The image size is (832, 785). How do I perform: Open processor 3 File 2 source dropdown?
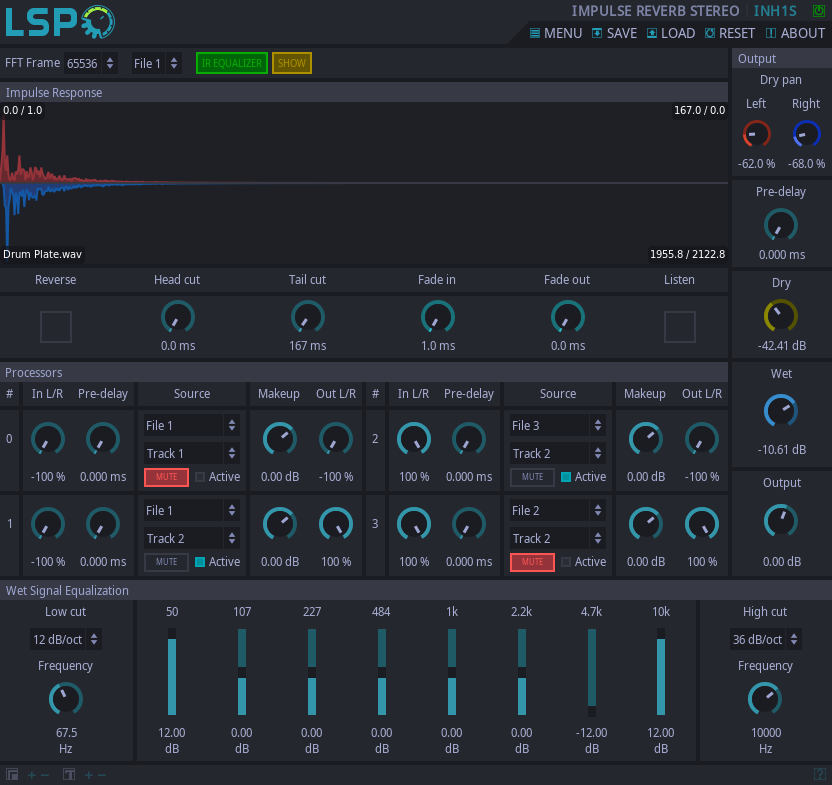[x=558, y=510]
